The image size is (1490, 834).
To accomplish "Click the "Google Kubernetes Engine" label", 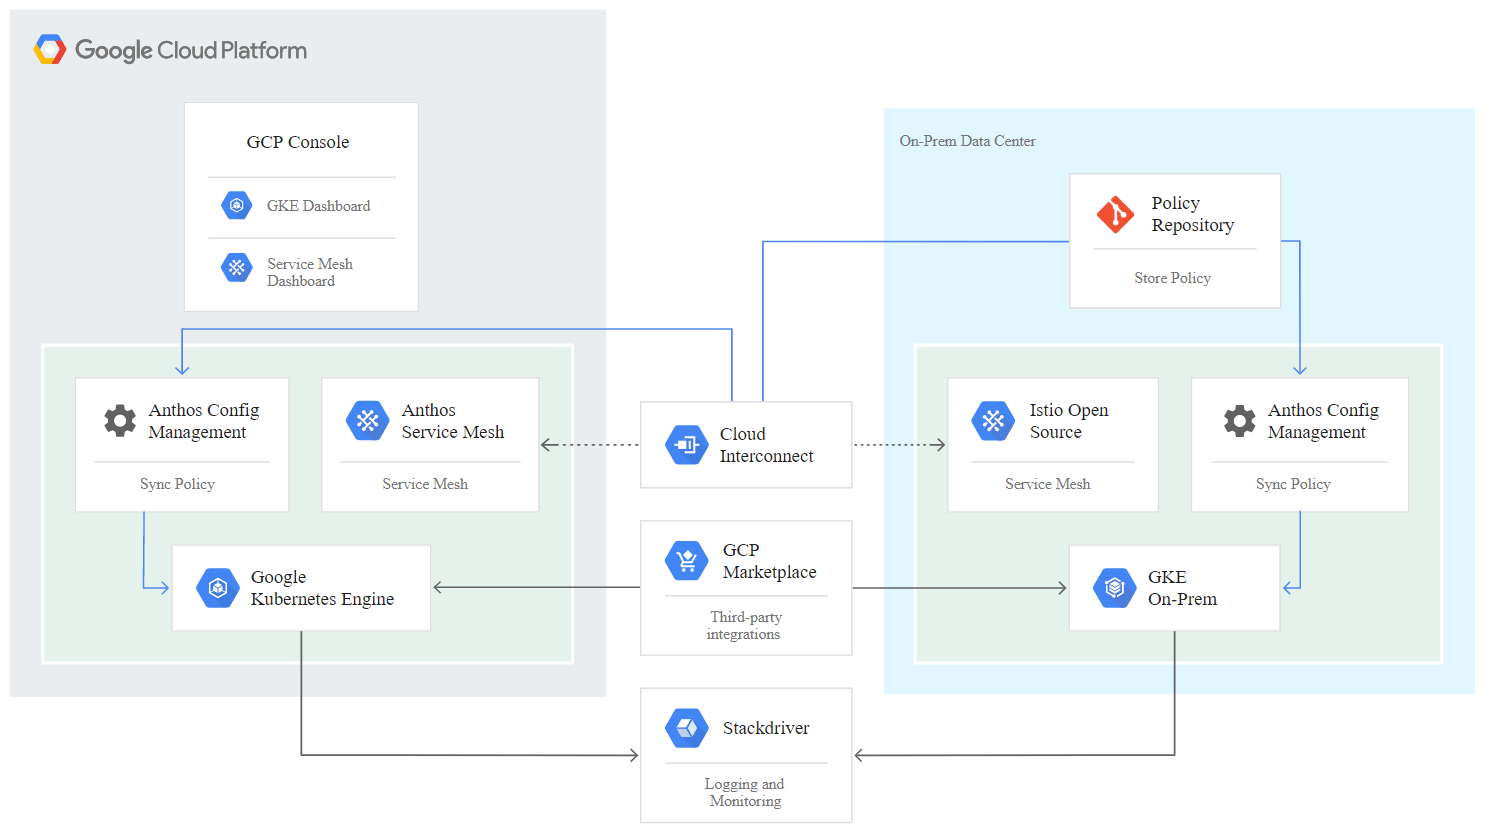I will [x=322, y=588].
